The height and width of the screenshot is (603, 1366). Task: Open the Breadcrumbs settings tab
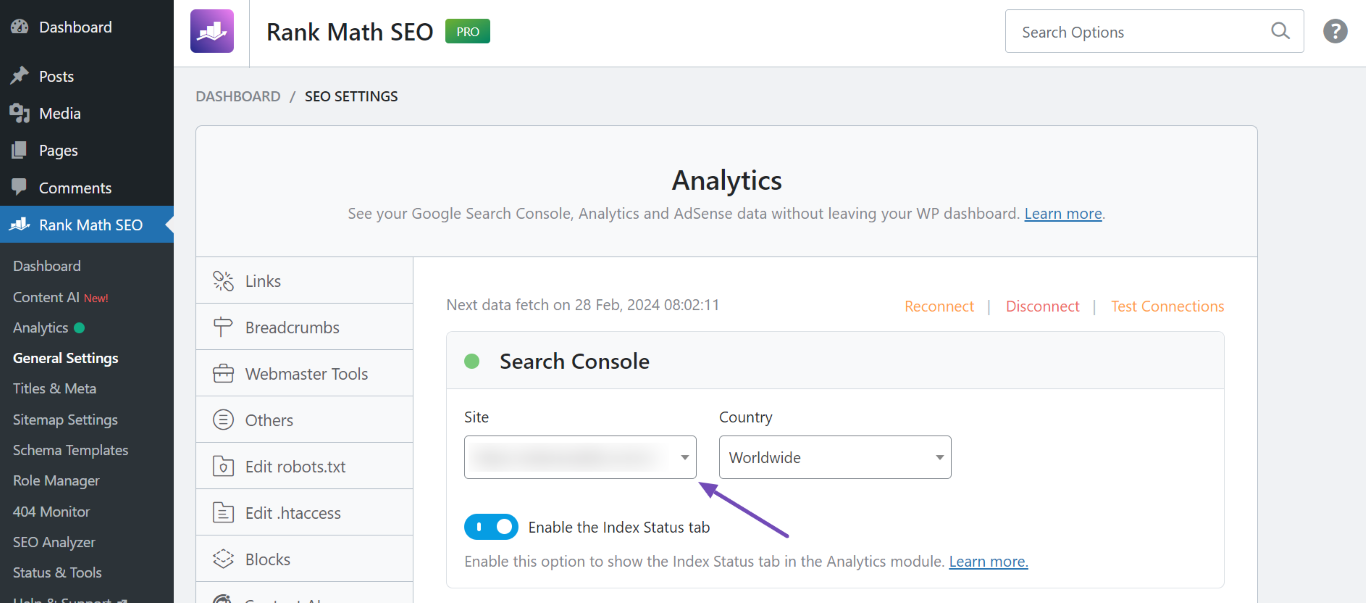tap(304, 327)
